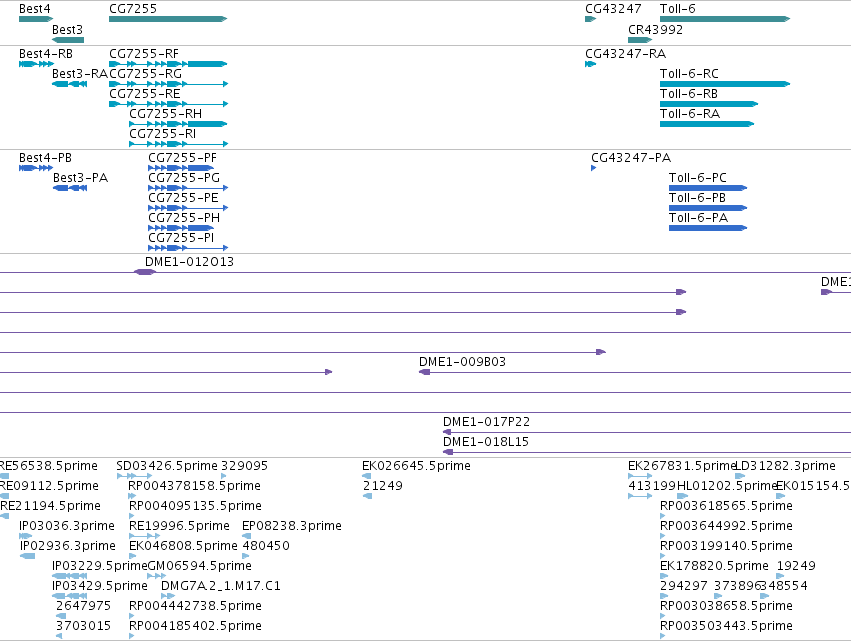Screen dimensions: 851x641
Task: Select the EP08238.3prime EST
Action: point(246,537)
